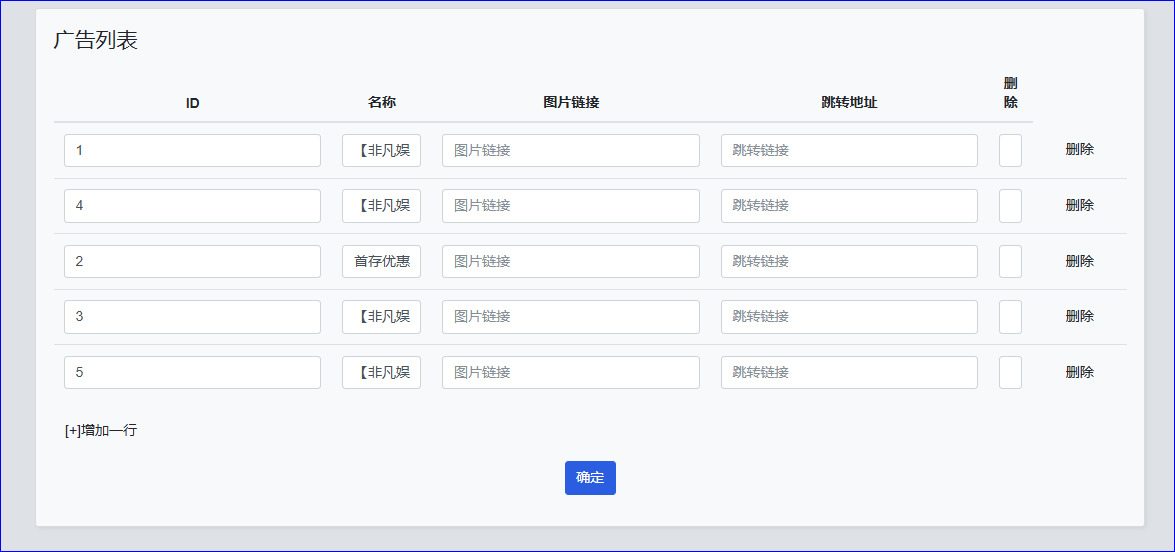The height and width of the screenshot is (552, 1175).
Task: Click the 跳转链接 input in ID 5 row
Action: (x=849, y=373)
